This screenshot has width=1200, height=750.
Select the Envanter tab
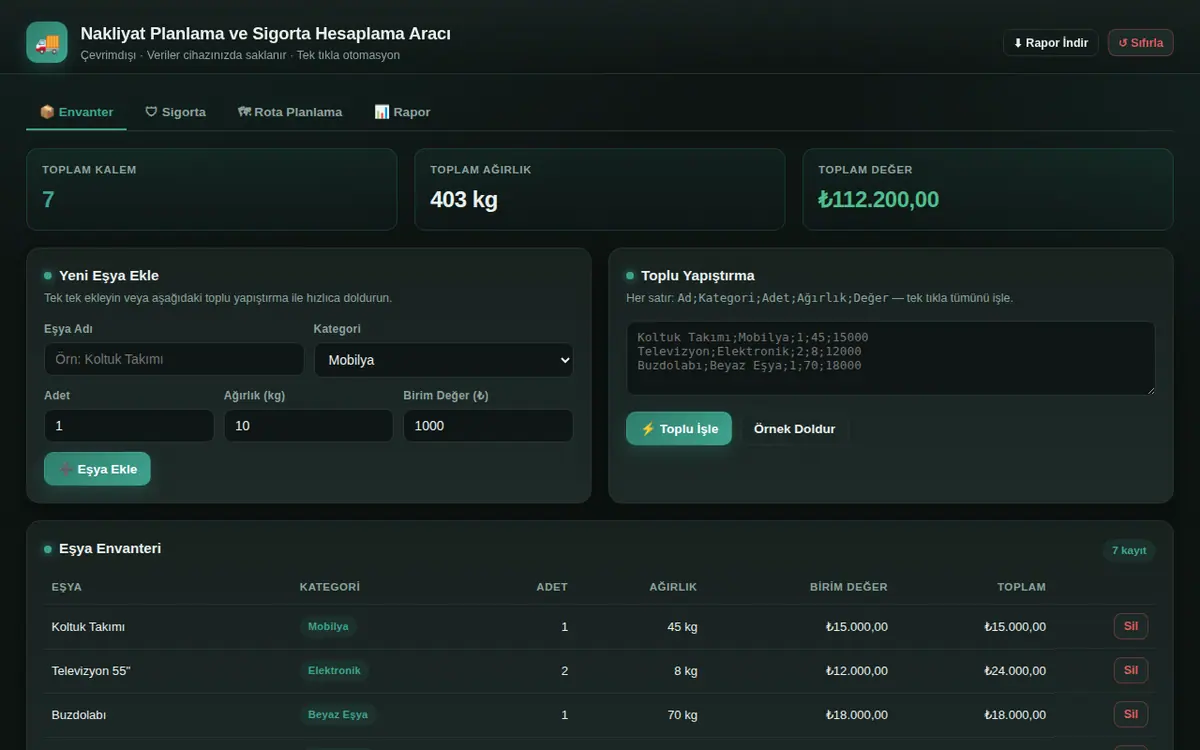click(x=76, y=112)
